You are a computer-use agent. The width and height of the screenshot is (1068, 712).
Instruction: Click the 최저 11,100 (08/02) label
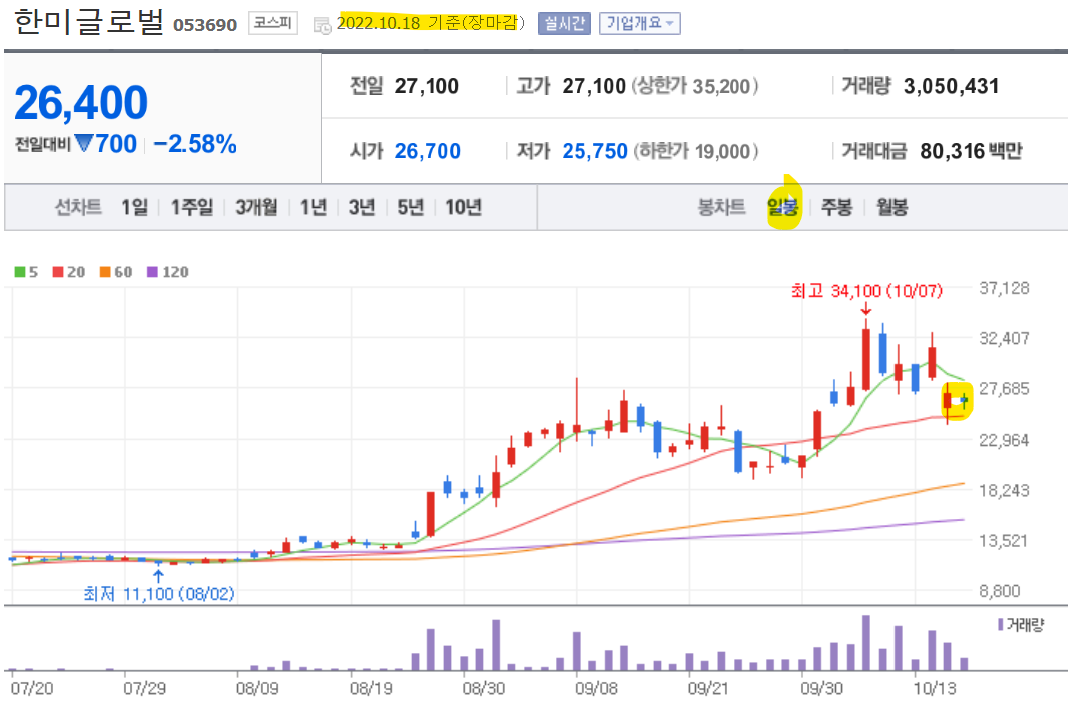159,593
